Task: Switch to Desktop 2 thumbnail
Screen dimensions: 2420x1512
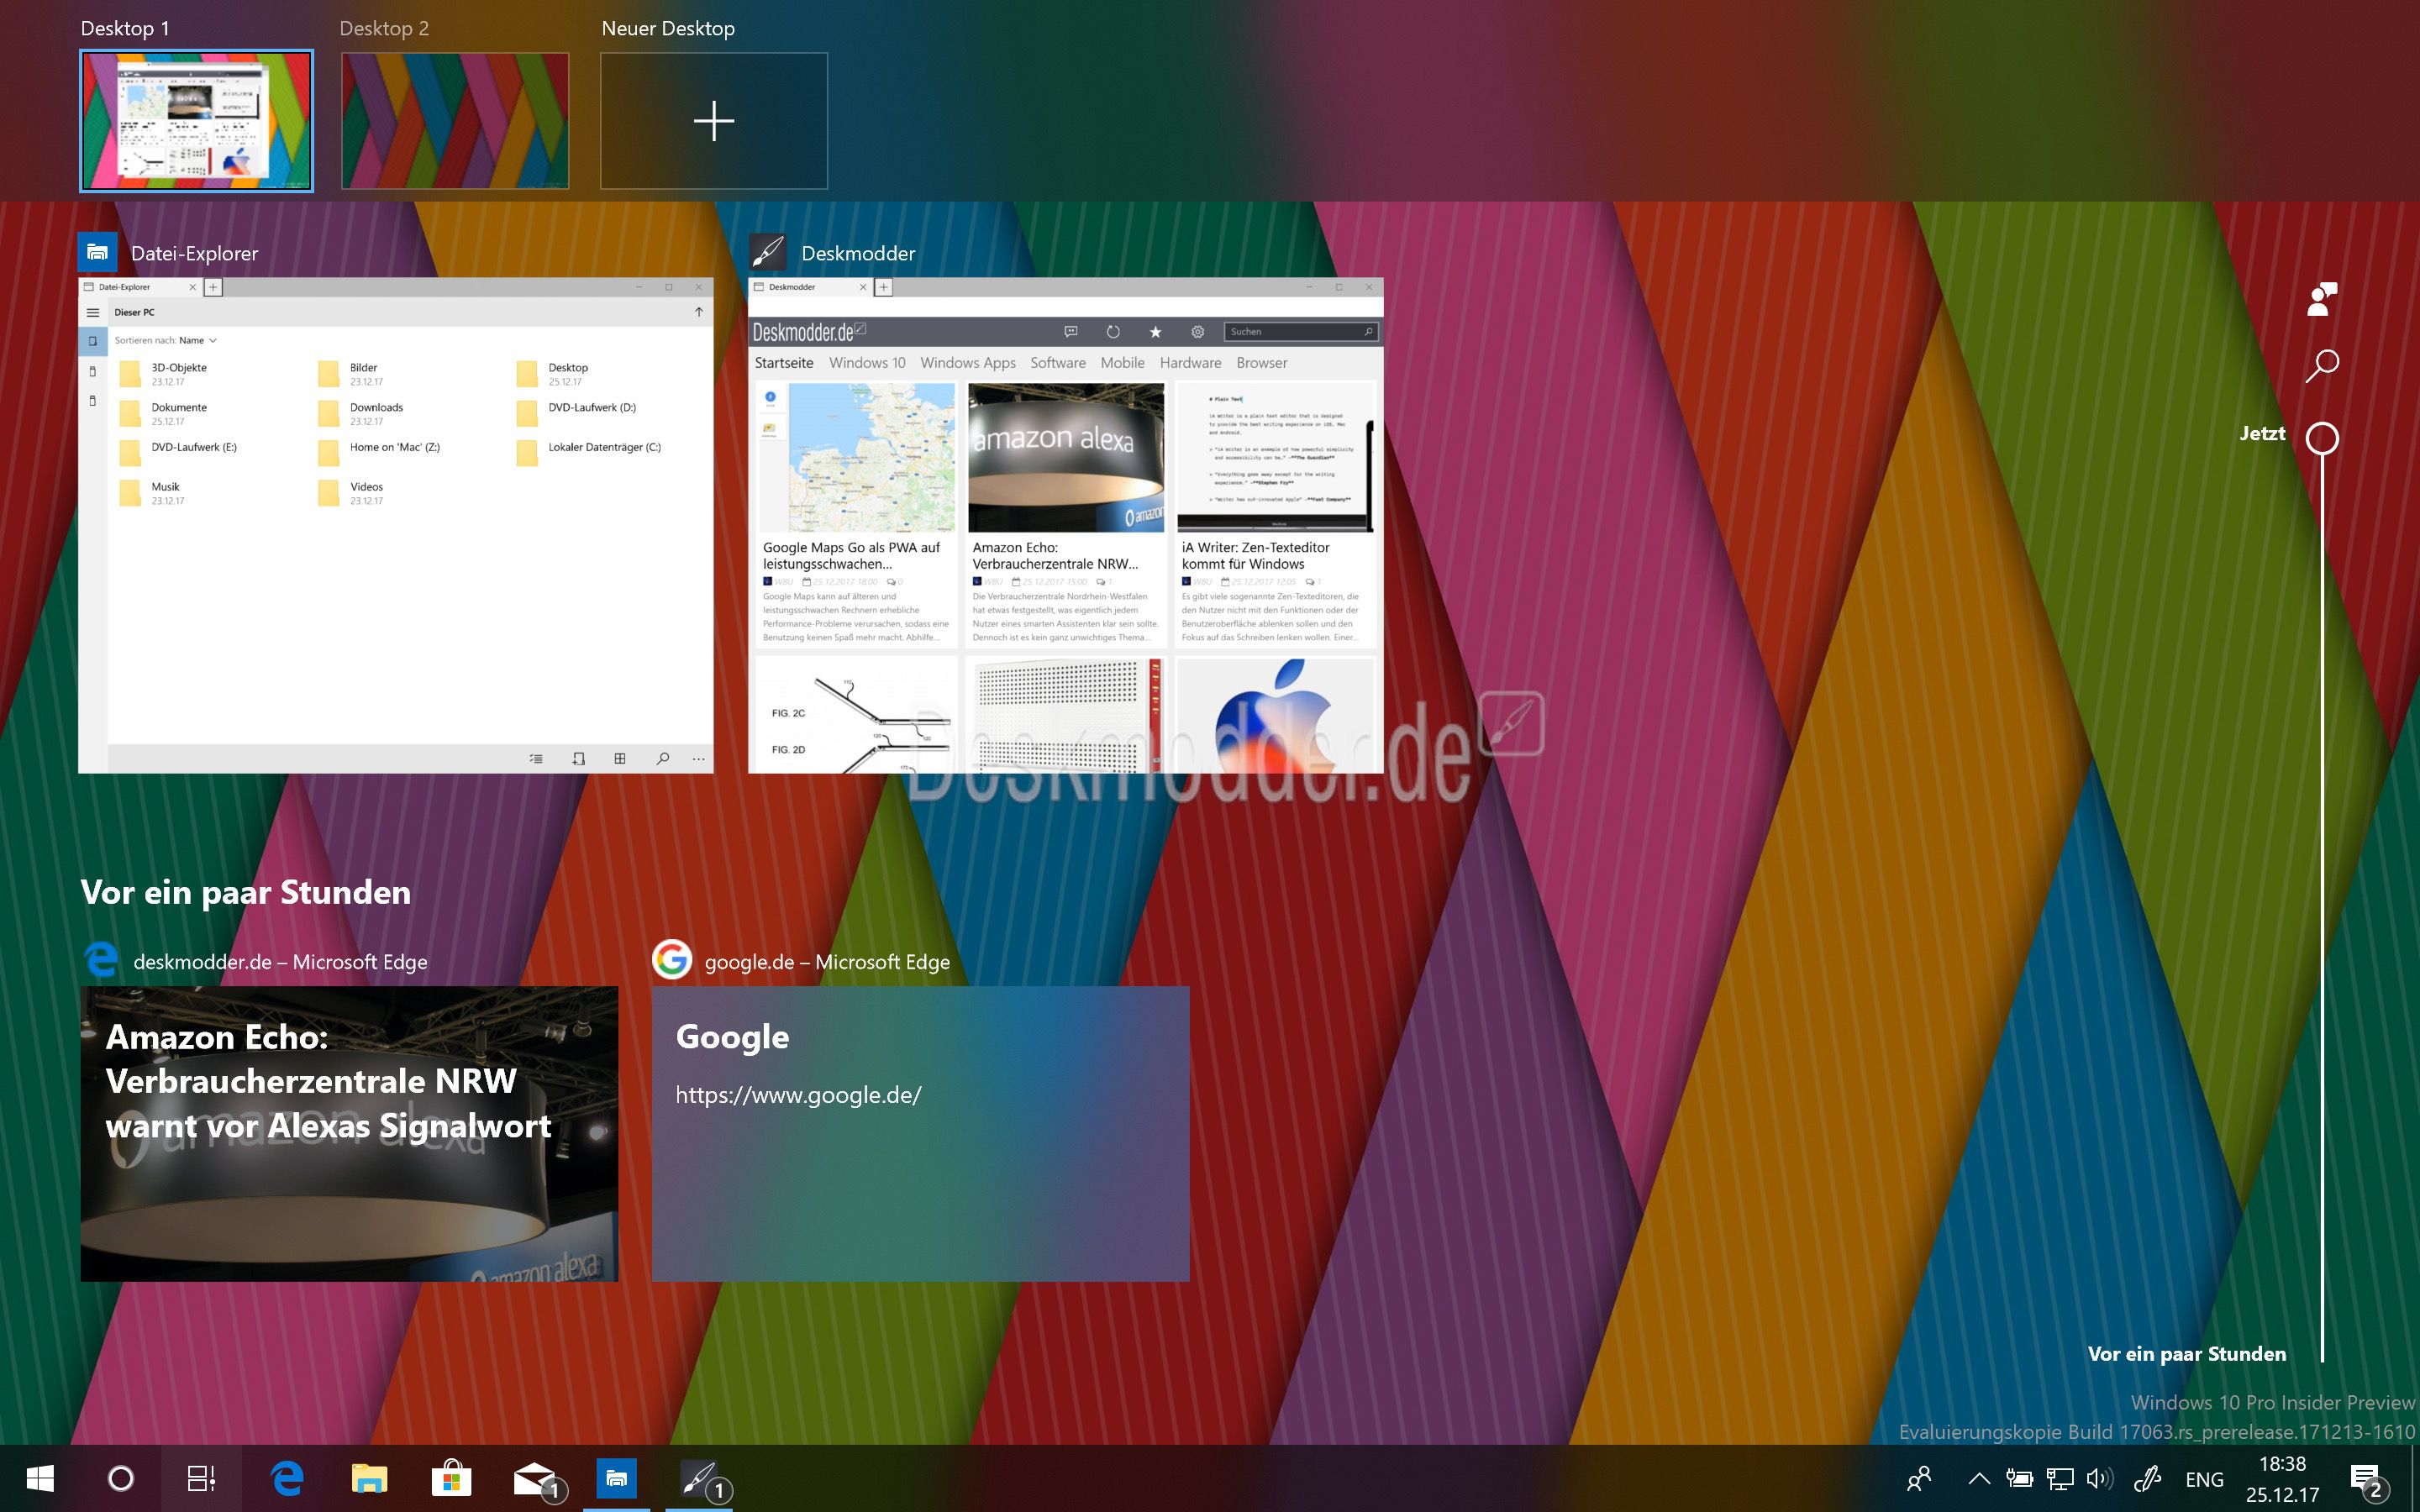Action: 455,120
